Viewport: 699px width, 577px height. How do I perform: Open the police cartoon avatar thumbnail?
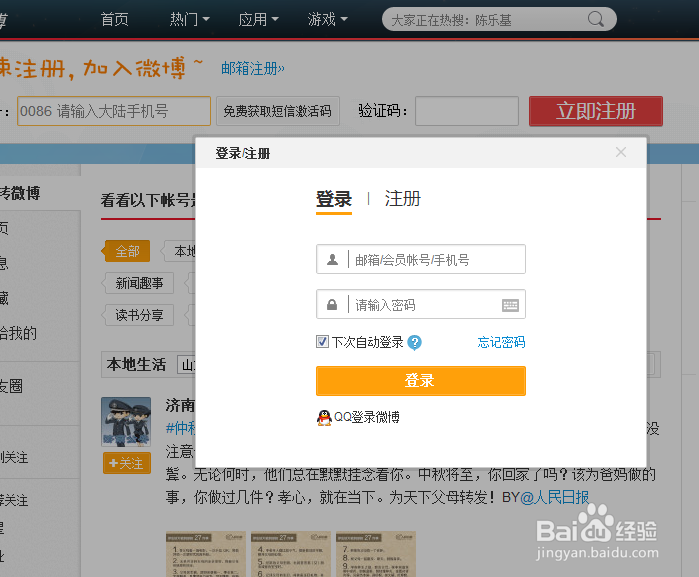[x=126, y=422]
